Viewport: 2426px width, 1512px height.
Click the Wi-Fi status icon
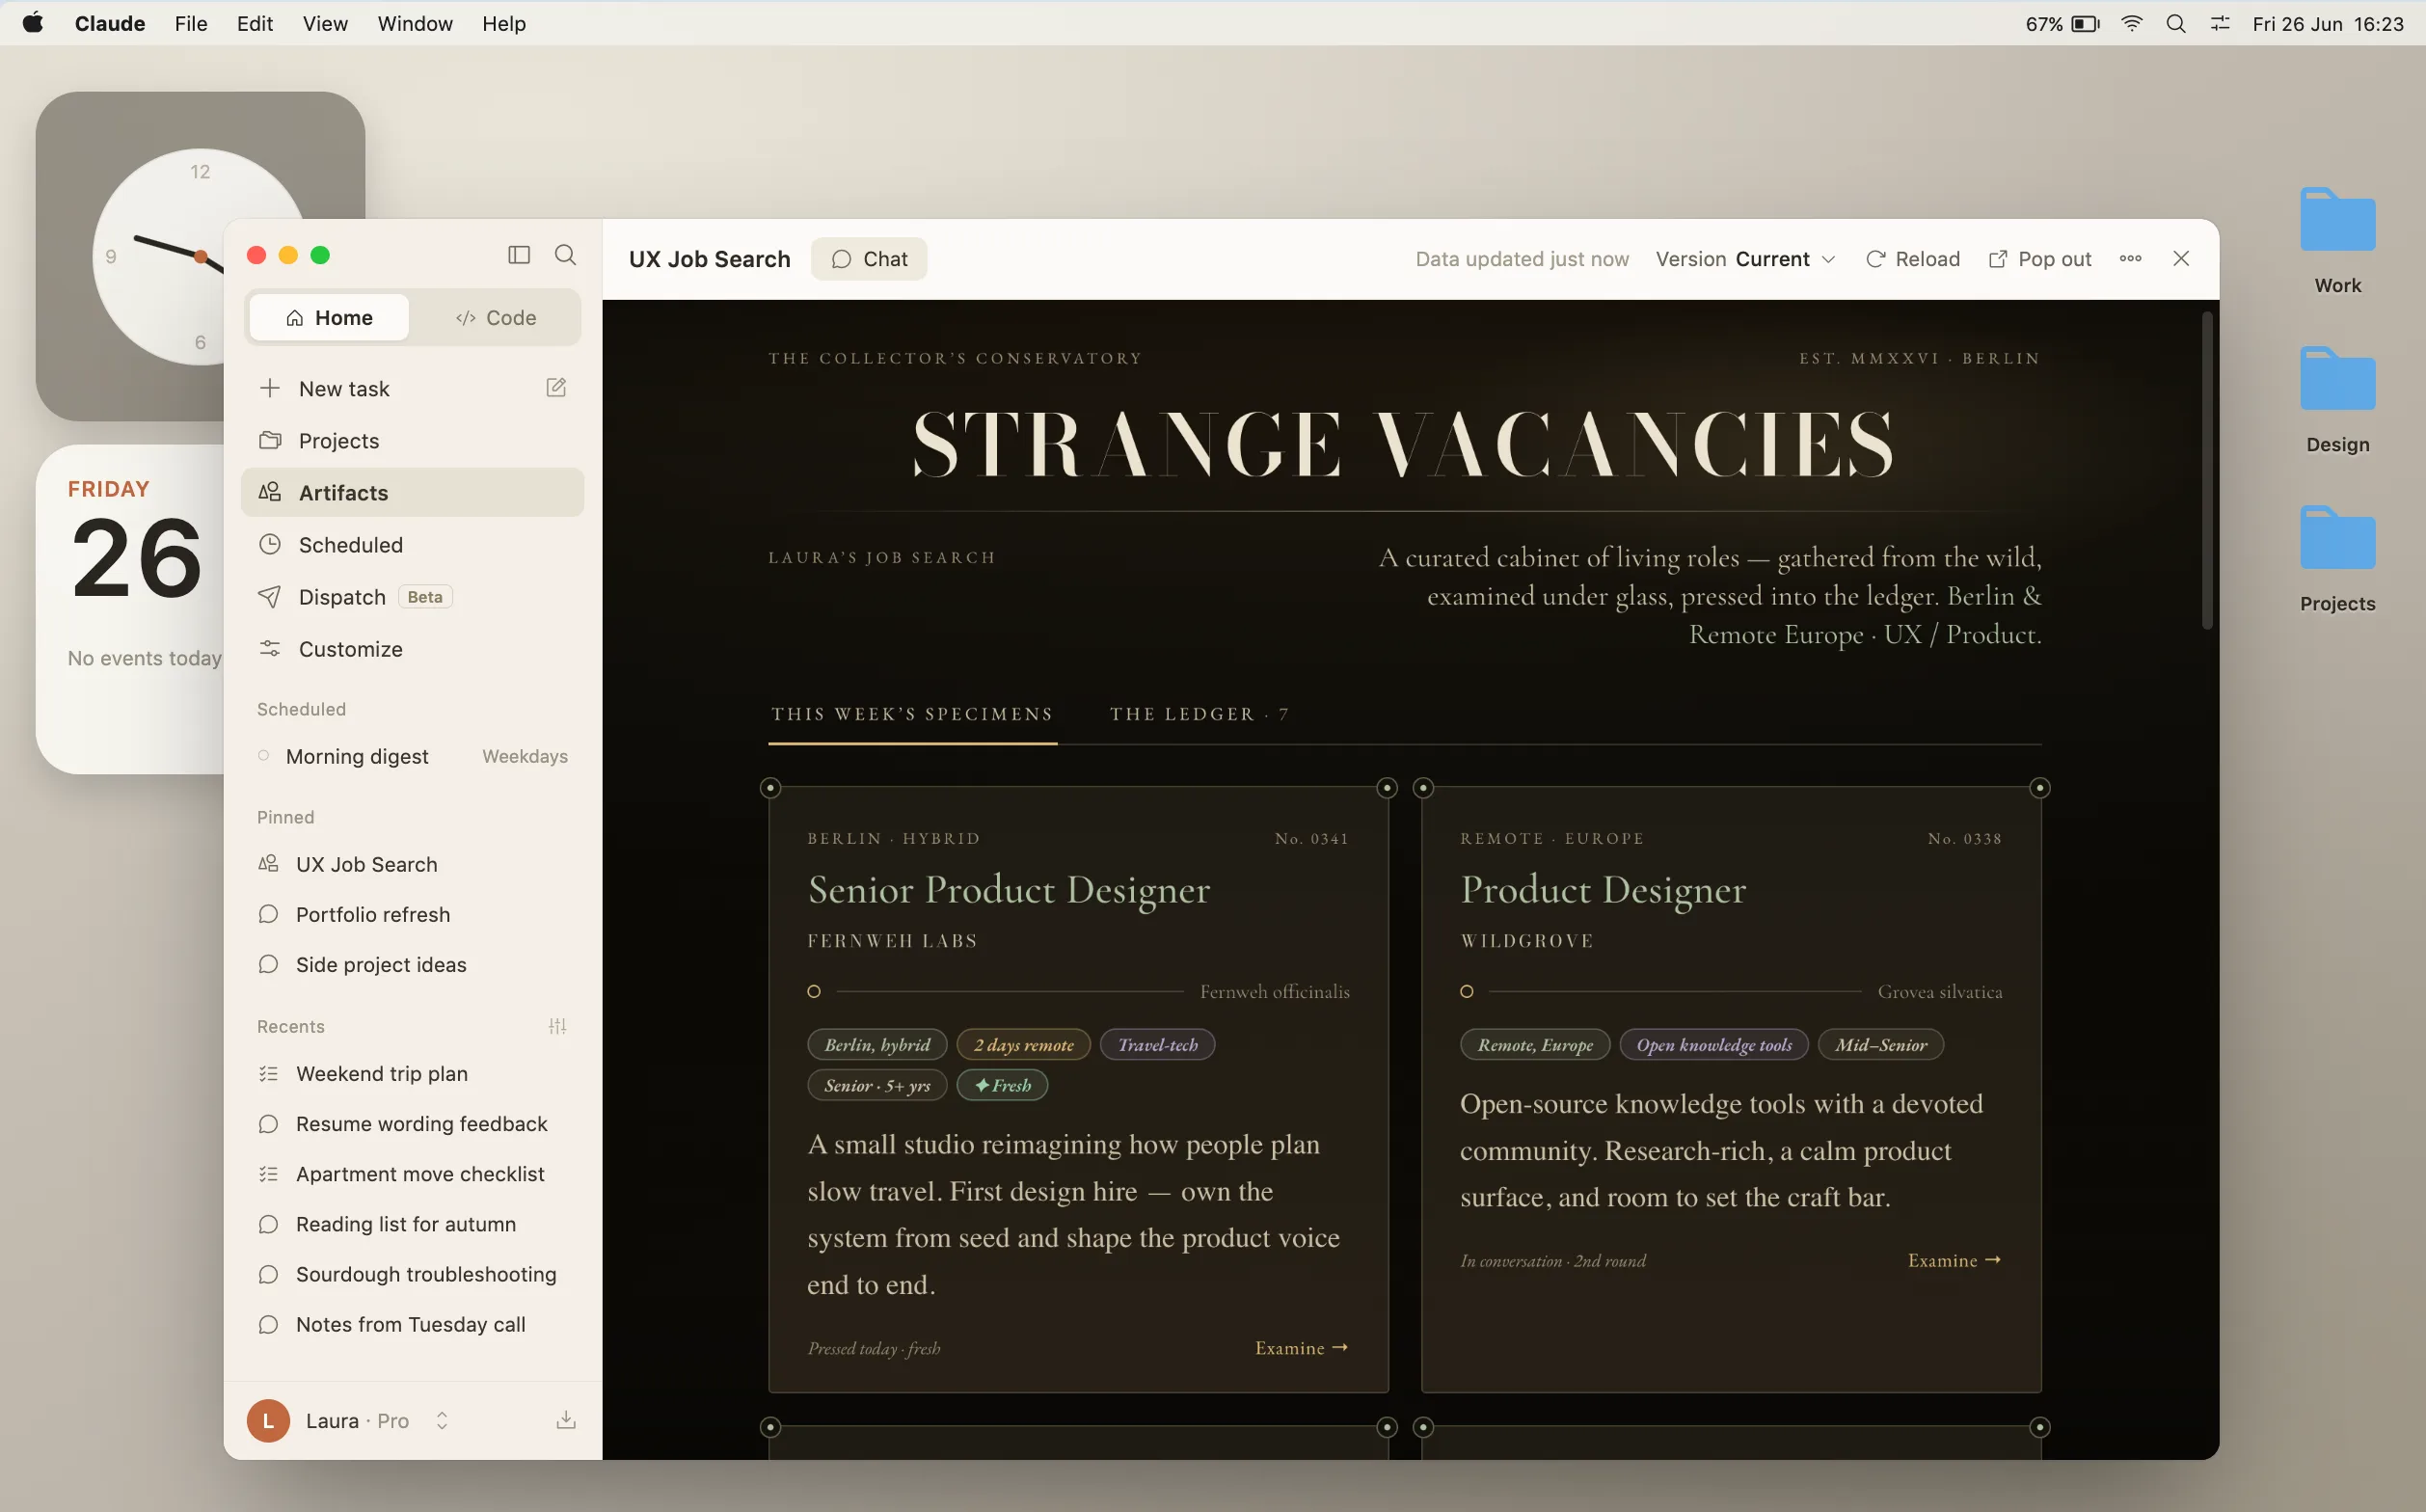coord(2132,23)
